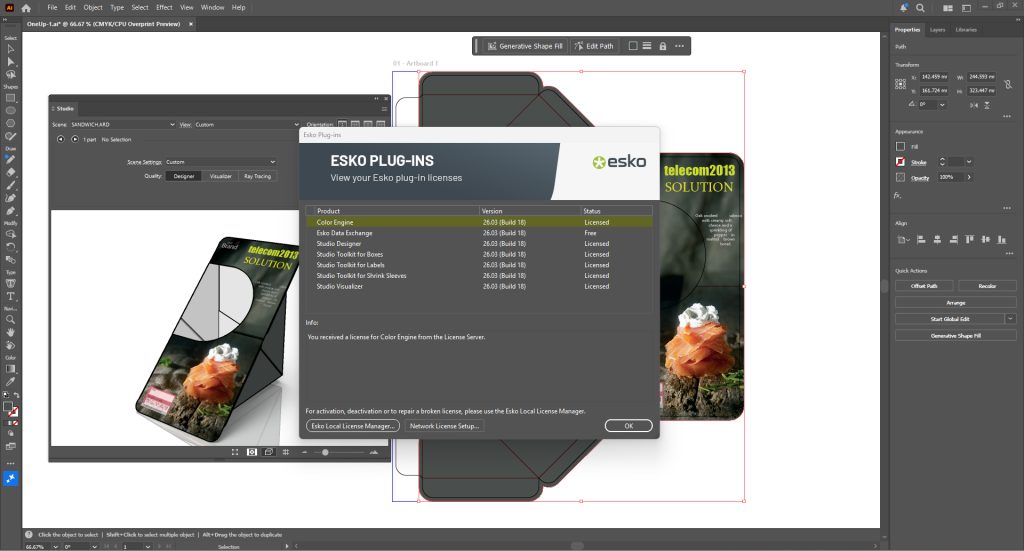This screenshot has height=551, width=1024.
Task: Flip horizontally in Transform section
Action: click(x=974, y=105)
